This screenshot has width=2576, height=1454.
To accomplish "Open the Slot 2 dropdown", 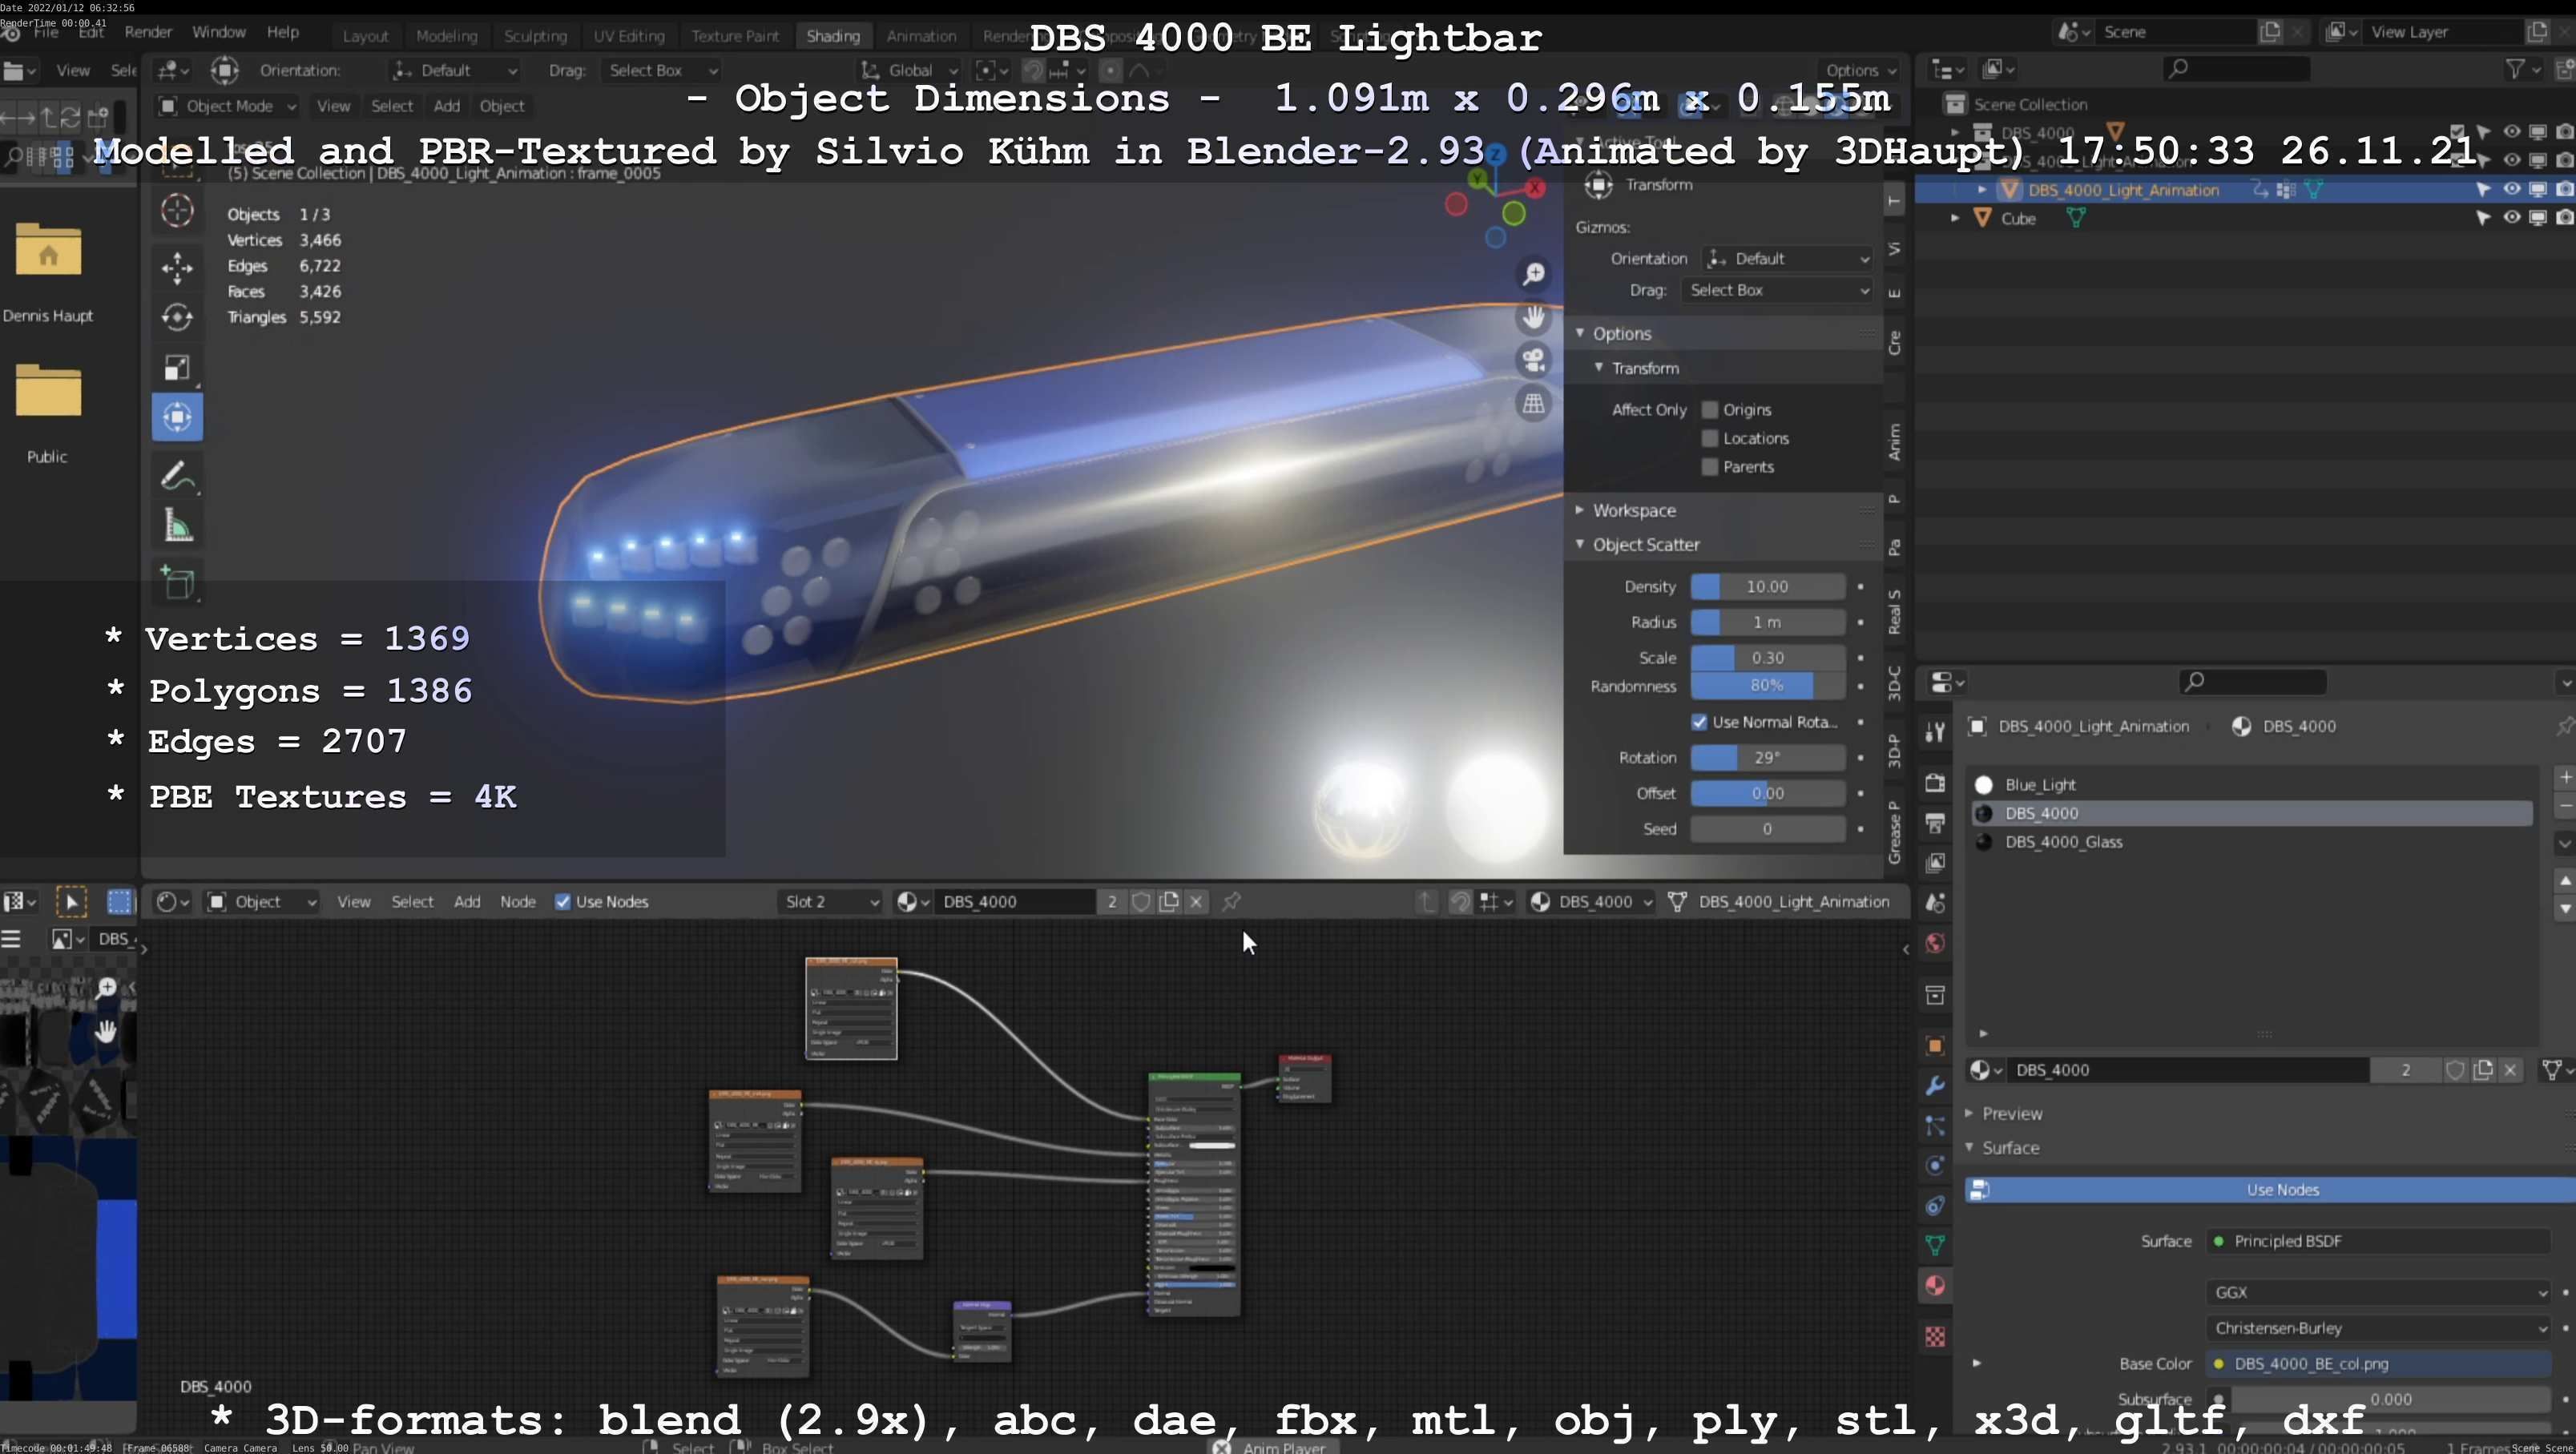I will pyautogui.click(x=830, y=902).
